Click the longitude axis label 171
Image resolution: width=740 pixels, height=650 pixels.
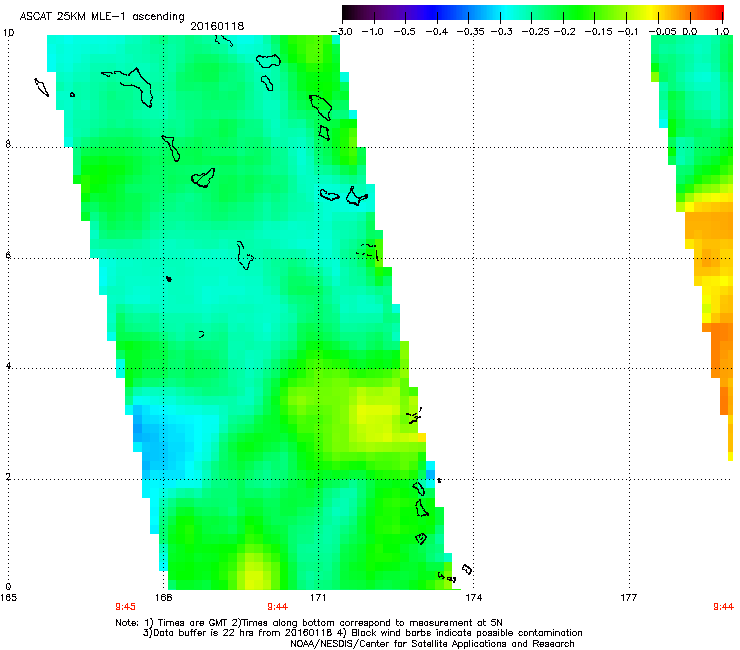point(318,598)
